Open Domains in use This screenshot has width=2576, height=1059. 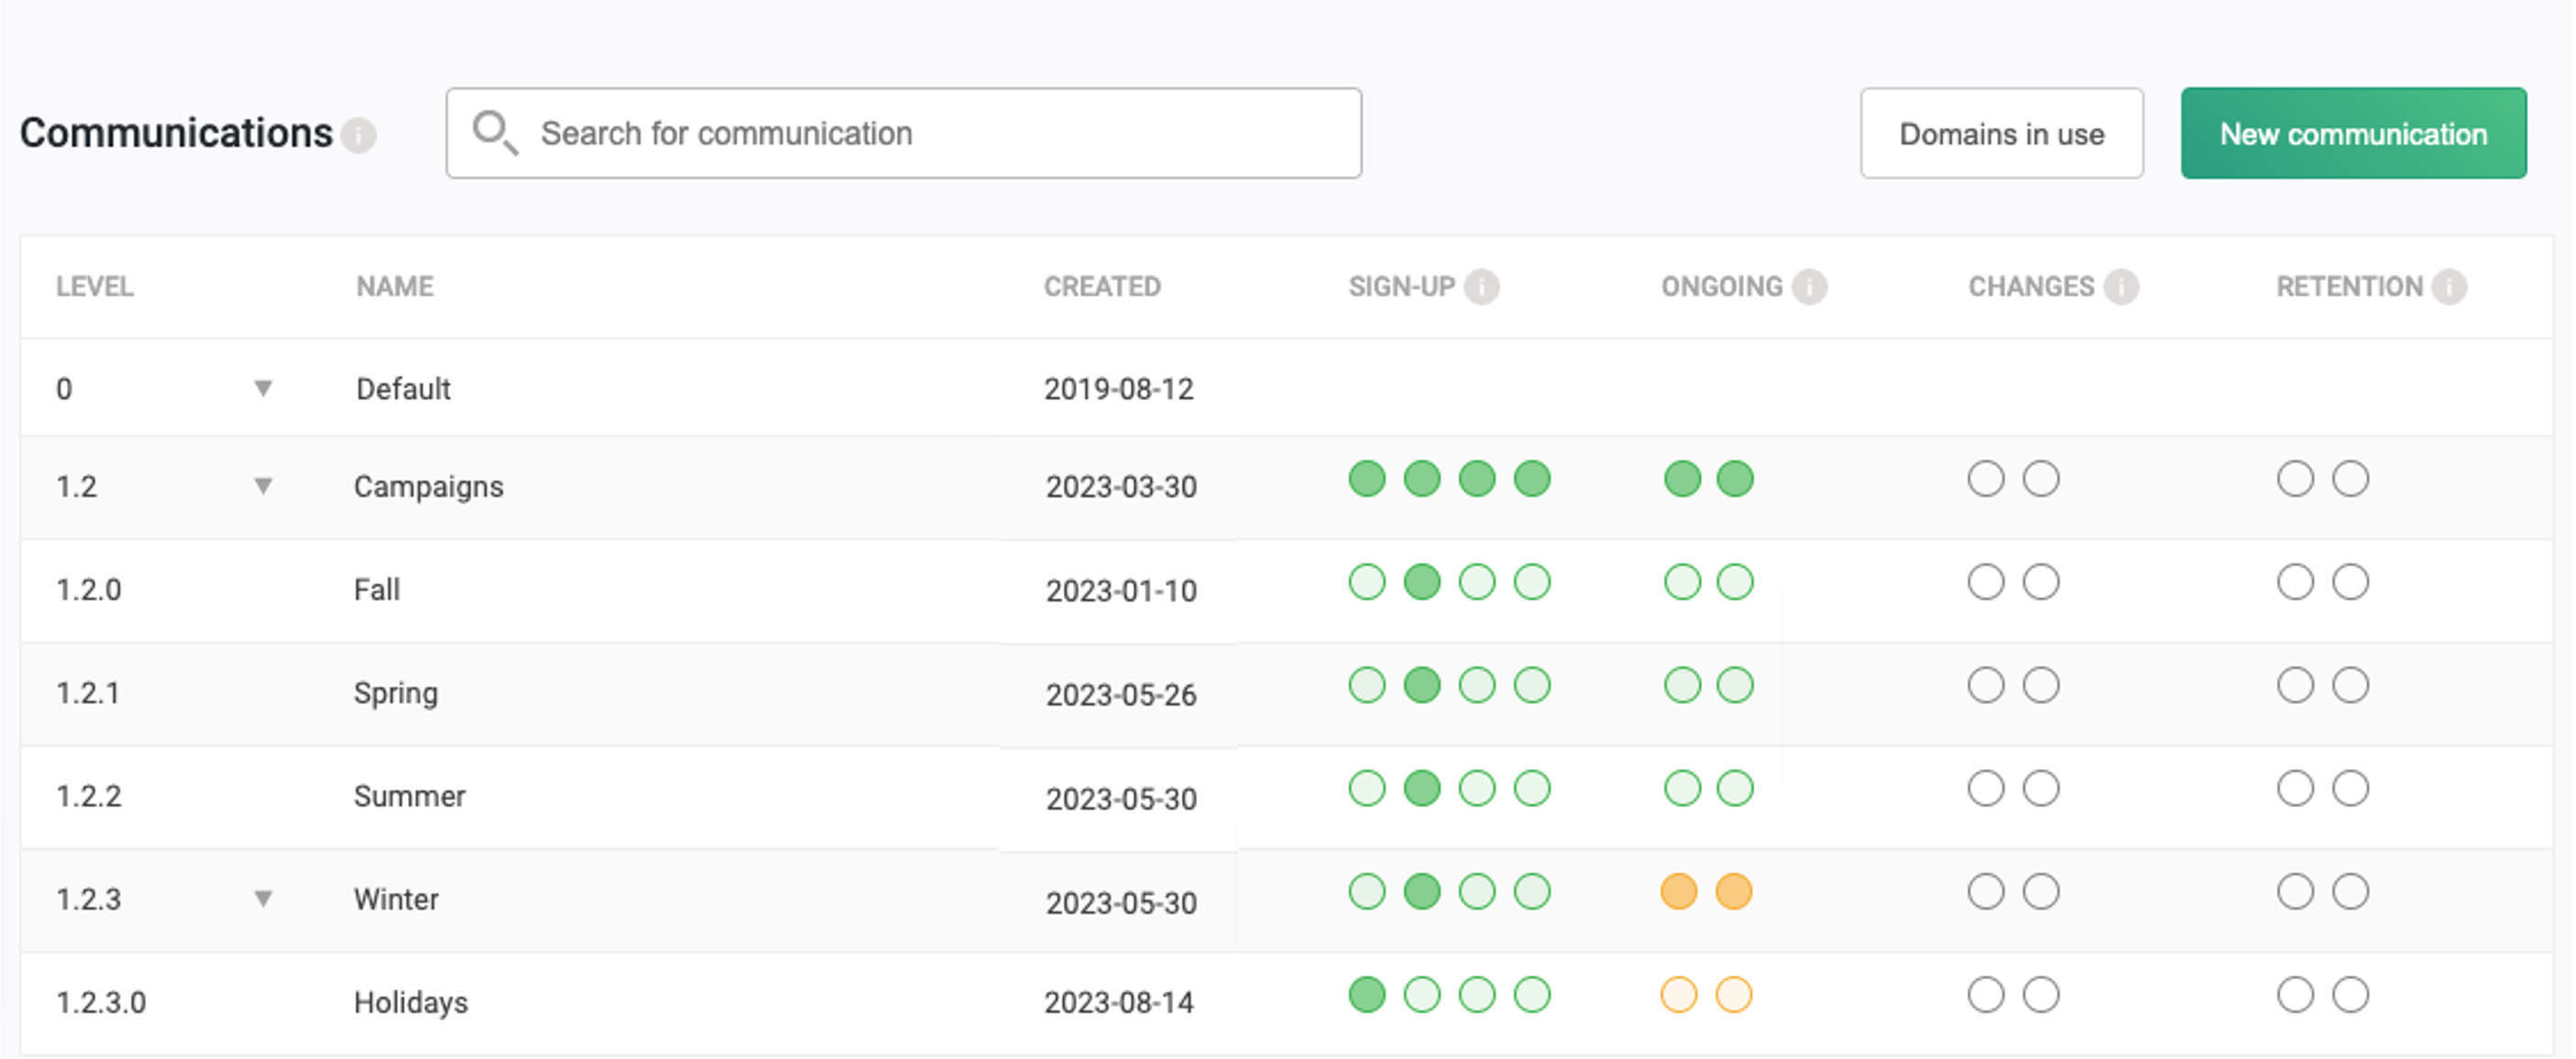(x=2001, y=134)
